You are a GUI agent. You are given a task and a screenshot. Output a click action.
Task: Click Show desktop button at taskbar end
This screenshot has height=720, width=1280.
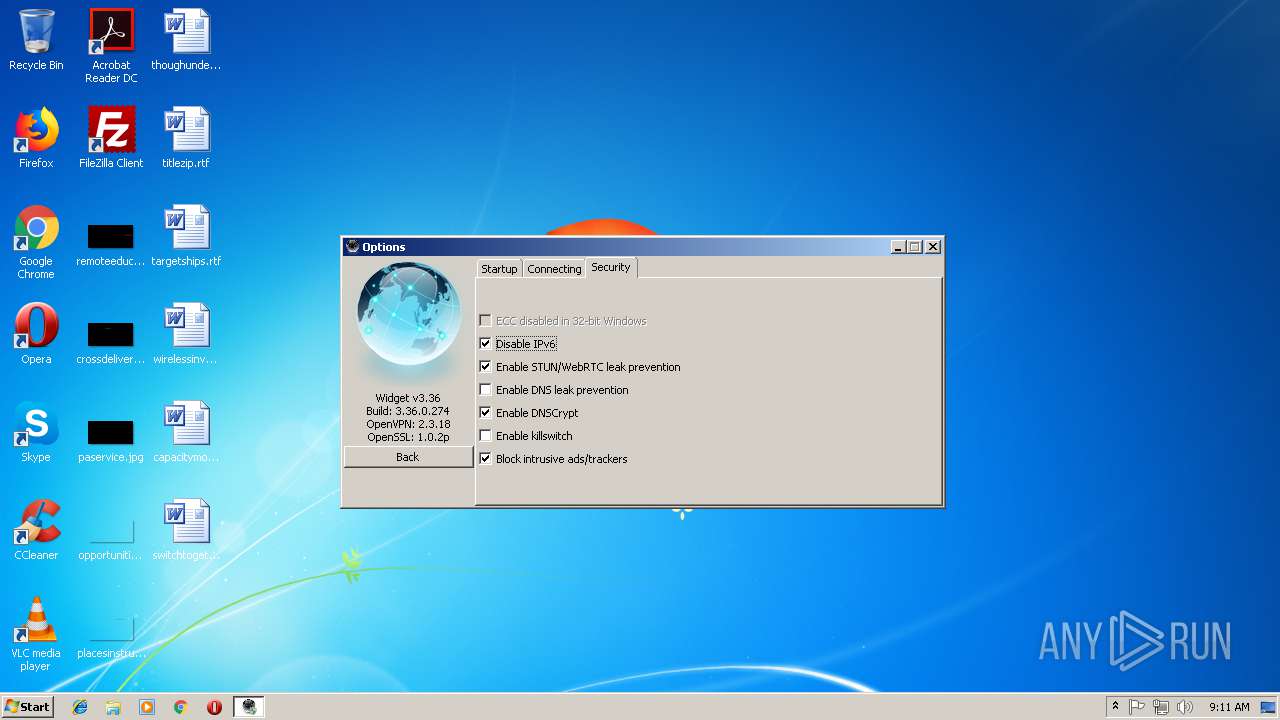point(1269,707)
